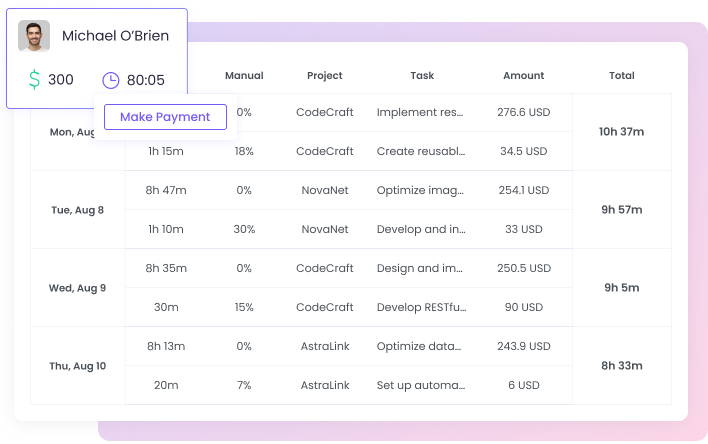Select the Wed, Aug 9 date cell
The height and width of the screenshot is (444, 708).
click(77, 288)
